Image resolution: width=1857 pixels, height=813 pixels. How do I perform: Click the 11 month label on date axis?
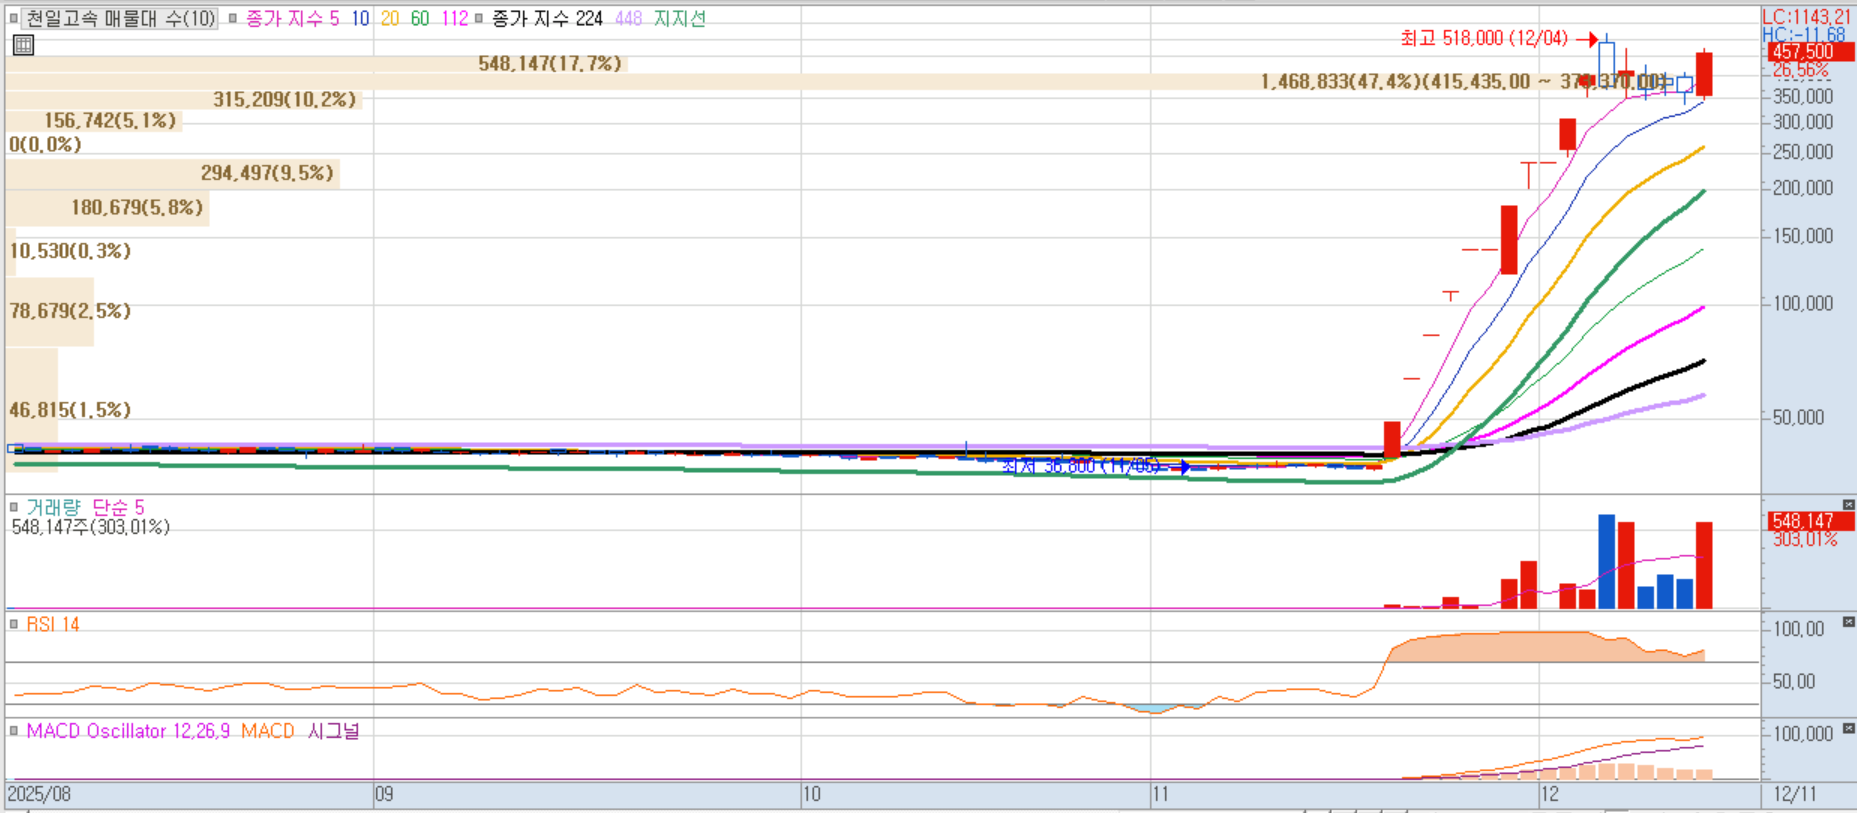1161,794
